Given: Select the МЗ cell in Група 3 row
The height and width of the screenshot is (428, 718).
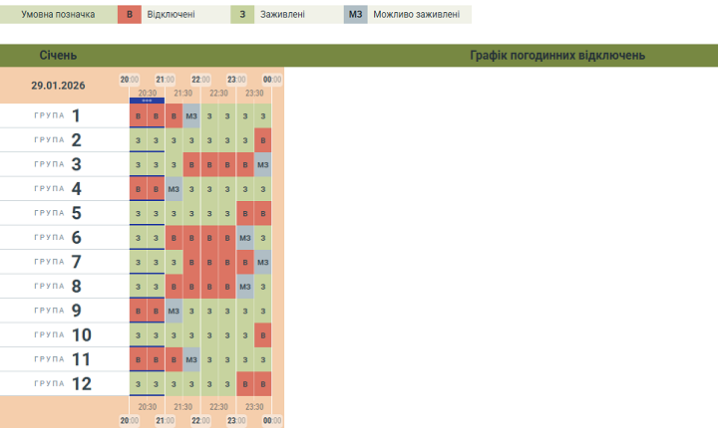Looking at the screenshot, I should click(263, 165).
